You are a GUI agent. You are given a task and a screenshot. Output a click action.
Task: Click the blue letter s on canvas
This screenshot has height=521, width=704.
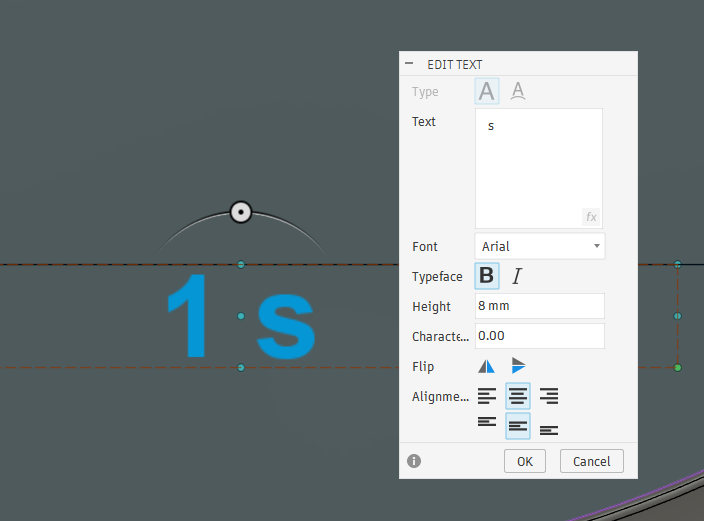point(286,327)
